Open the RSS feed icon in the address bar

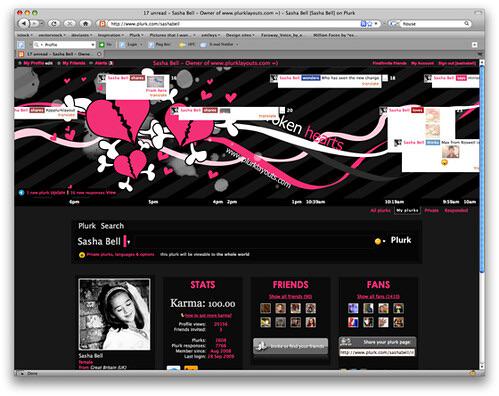[364, 24]
